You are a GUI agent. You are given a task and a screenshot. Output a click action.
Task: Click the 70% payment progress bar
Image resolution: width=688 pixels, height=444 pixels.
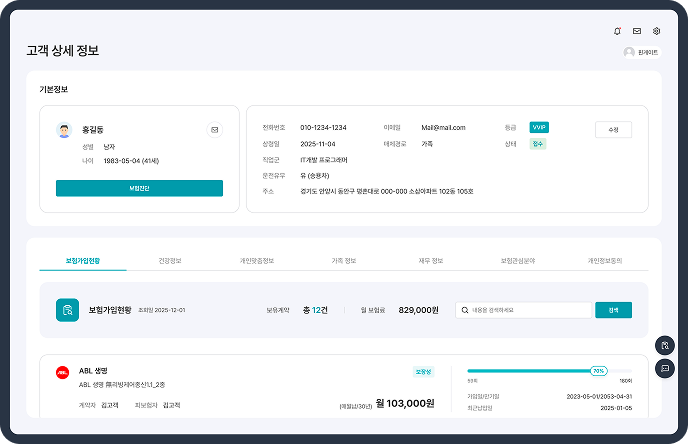[x=549, y=370]
